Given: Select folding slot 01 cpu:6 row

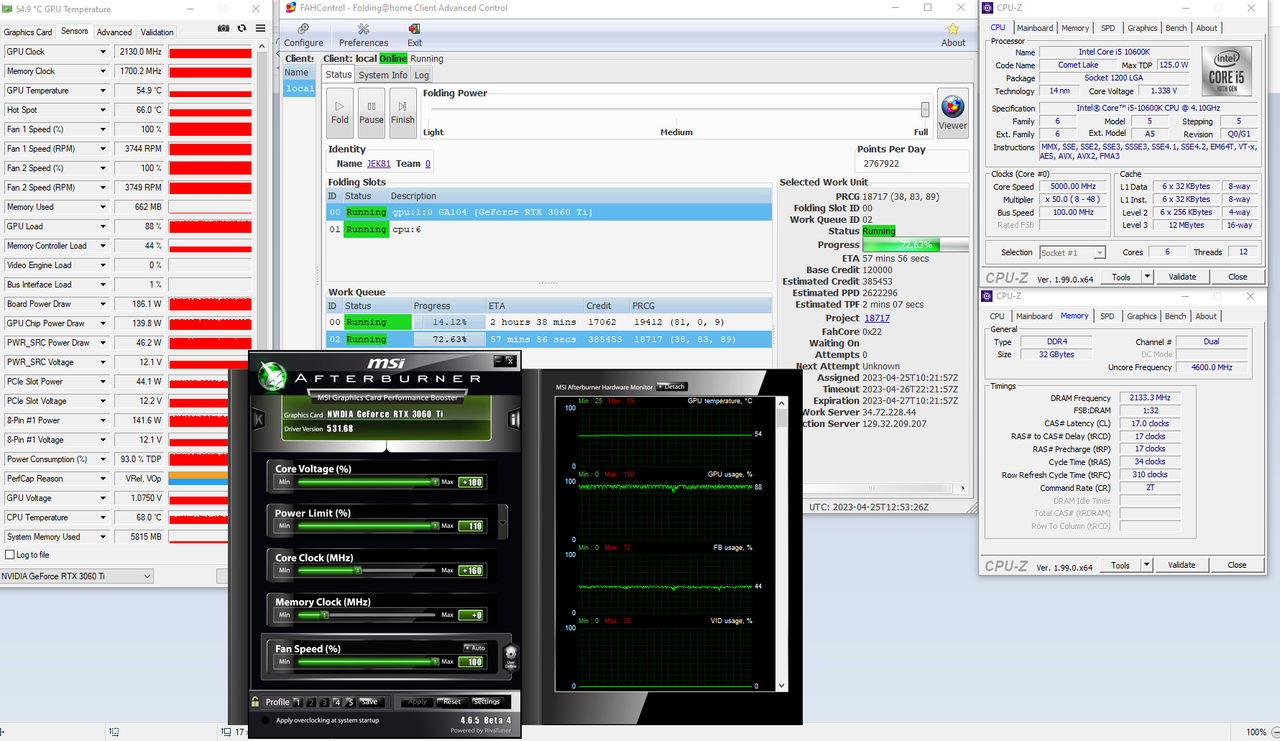Looking at the screenshot, I should (549, 229).
